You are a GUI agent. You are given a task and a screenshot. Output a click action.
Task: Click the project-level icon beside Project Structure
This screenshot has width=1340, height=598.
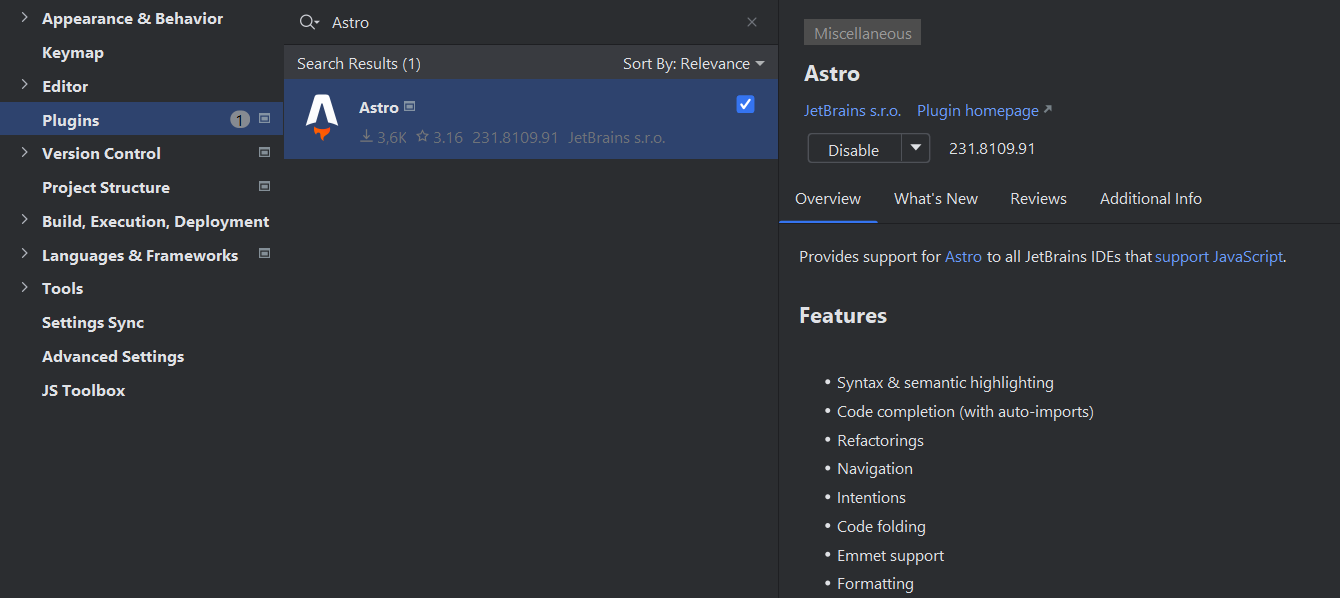[x=265, y=186]
